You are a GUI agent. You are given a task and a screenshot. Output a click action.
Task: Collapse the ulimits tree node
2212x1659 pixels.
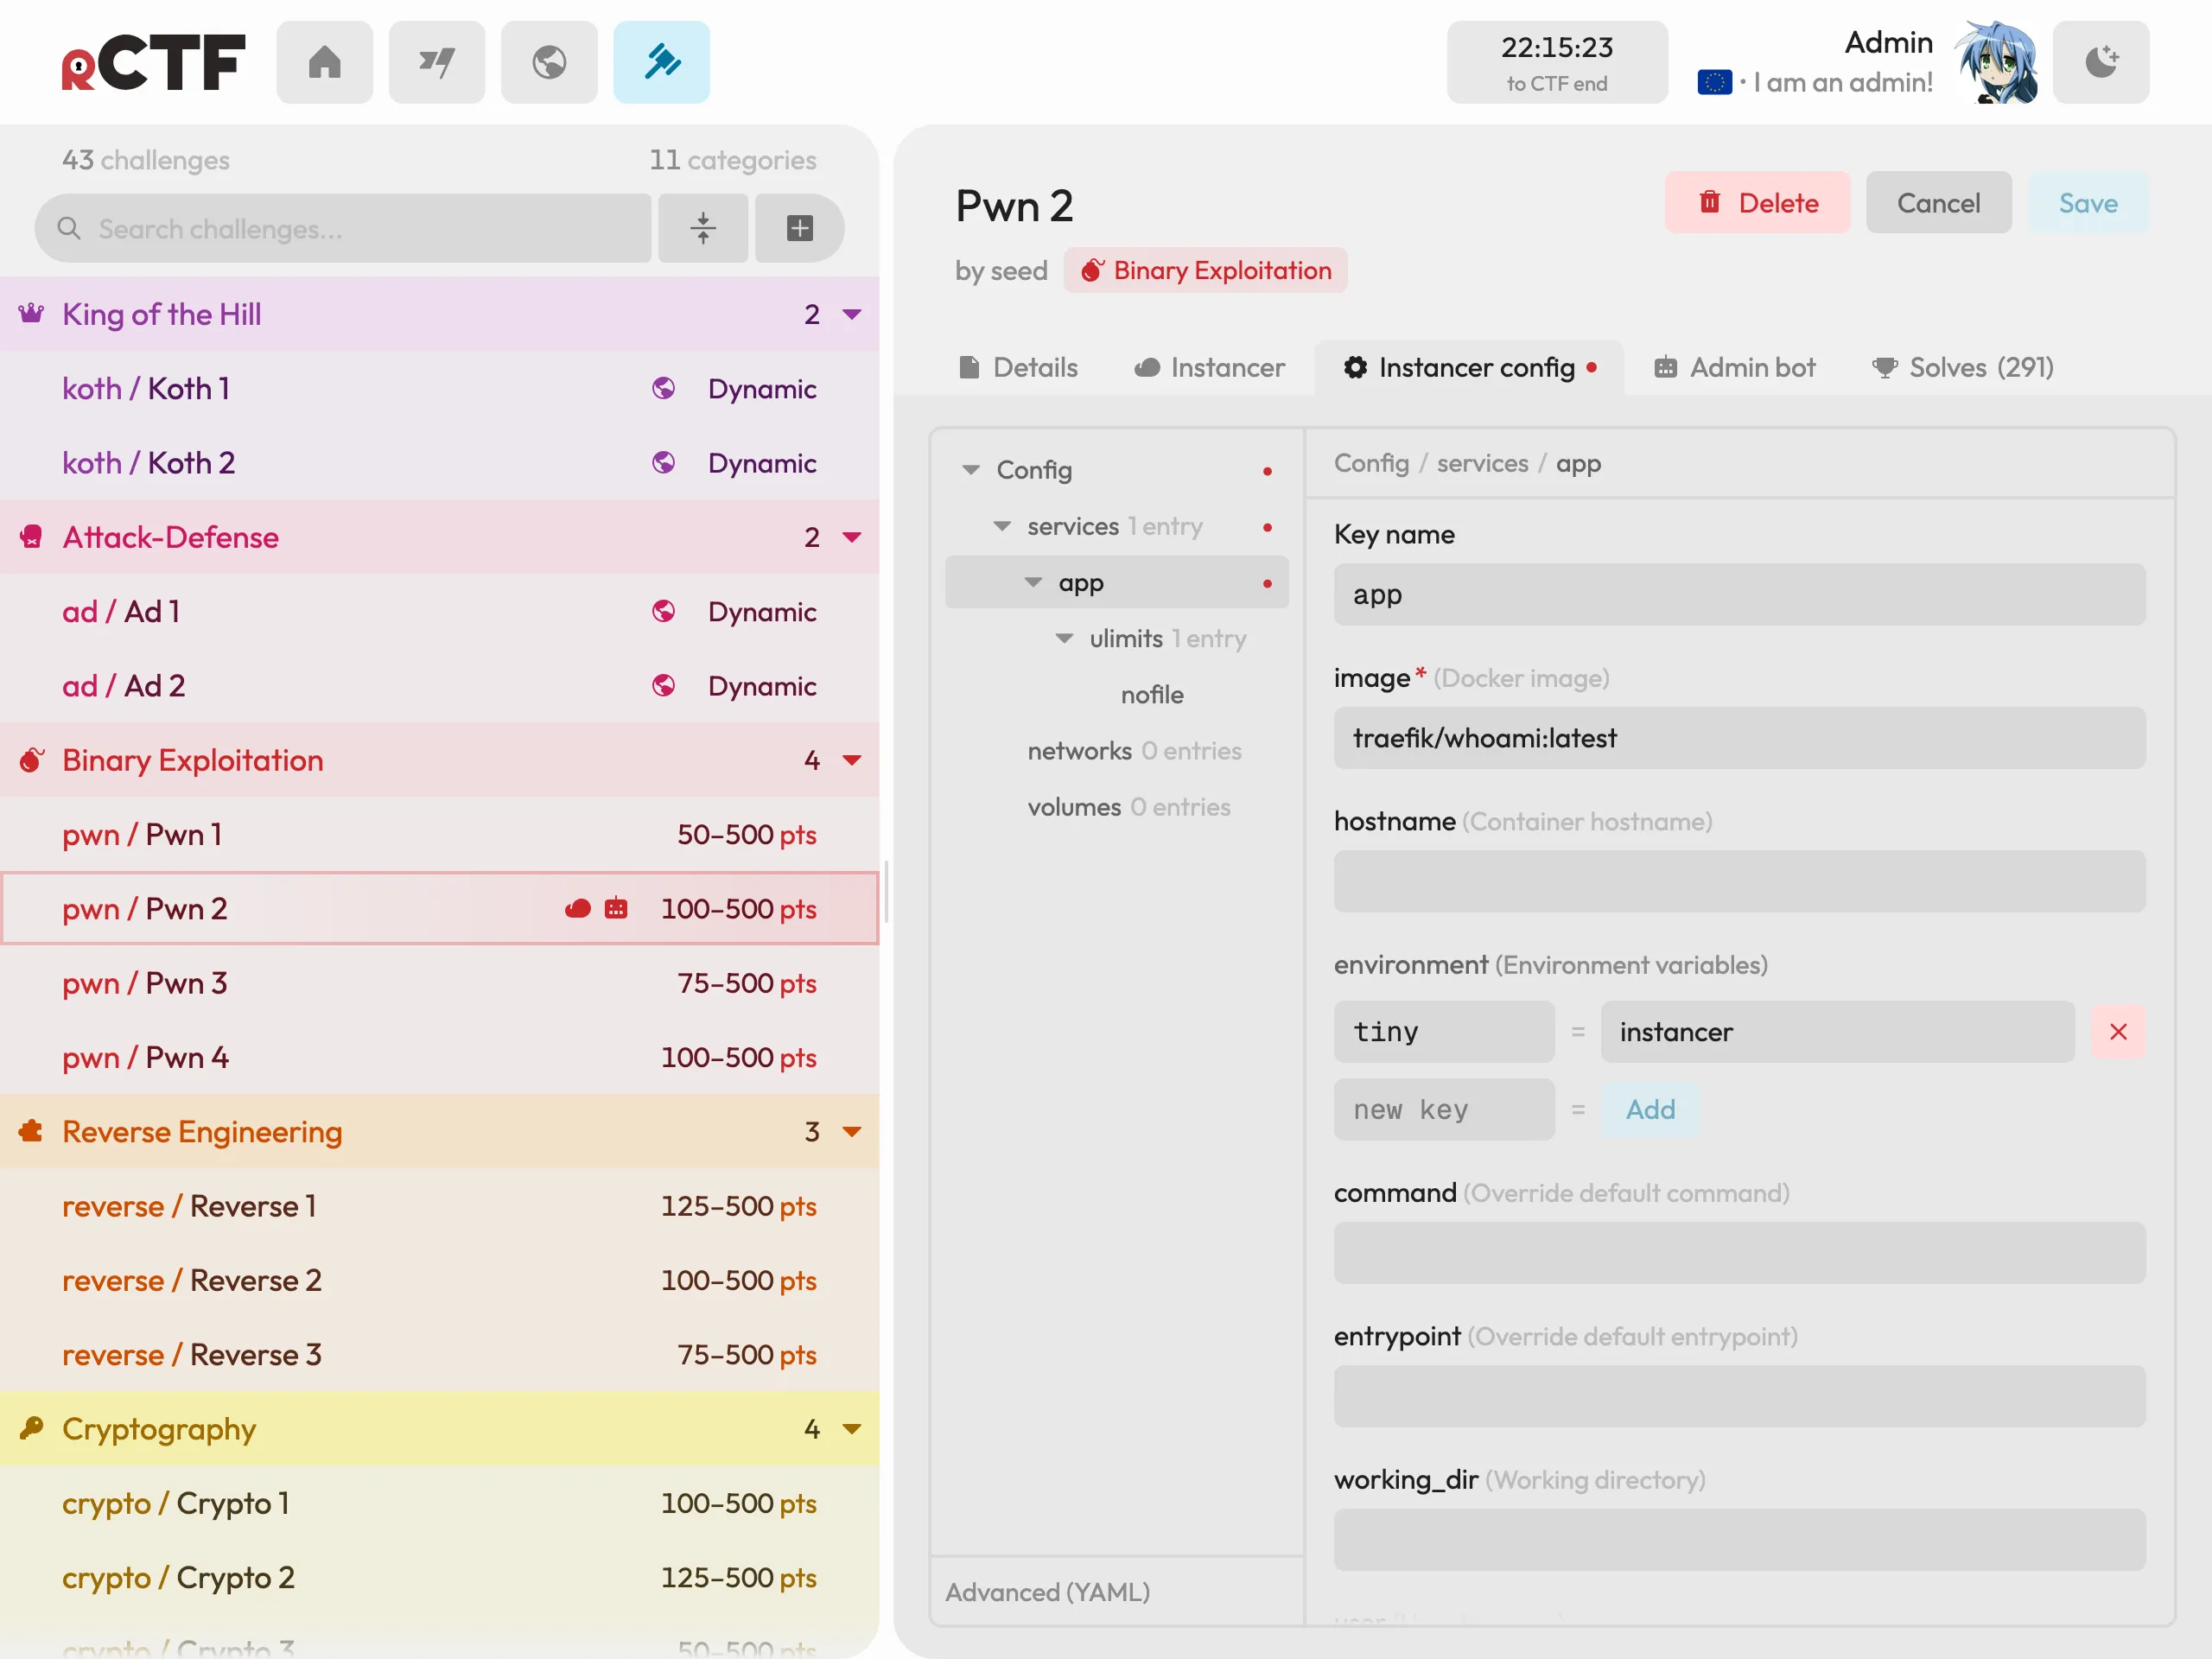[1064, 638]
